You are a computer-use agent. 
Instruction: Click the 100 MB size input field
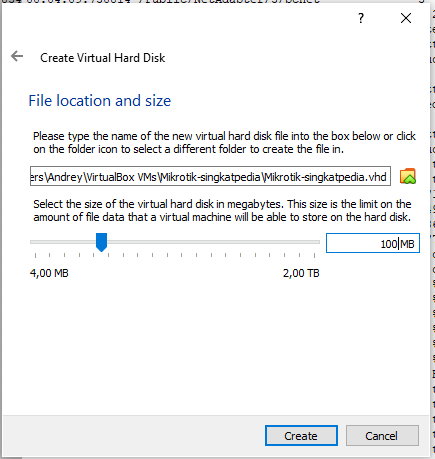coord(373,243)
